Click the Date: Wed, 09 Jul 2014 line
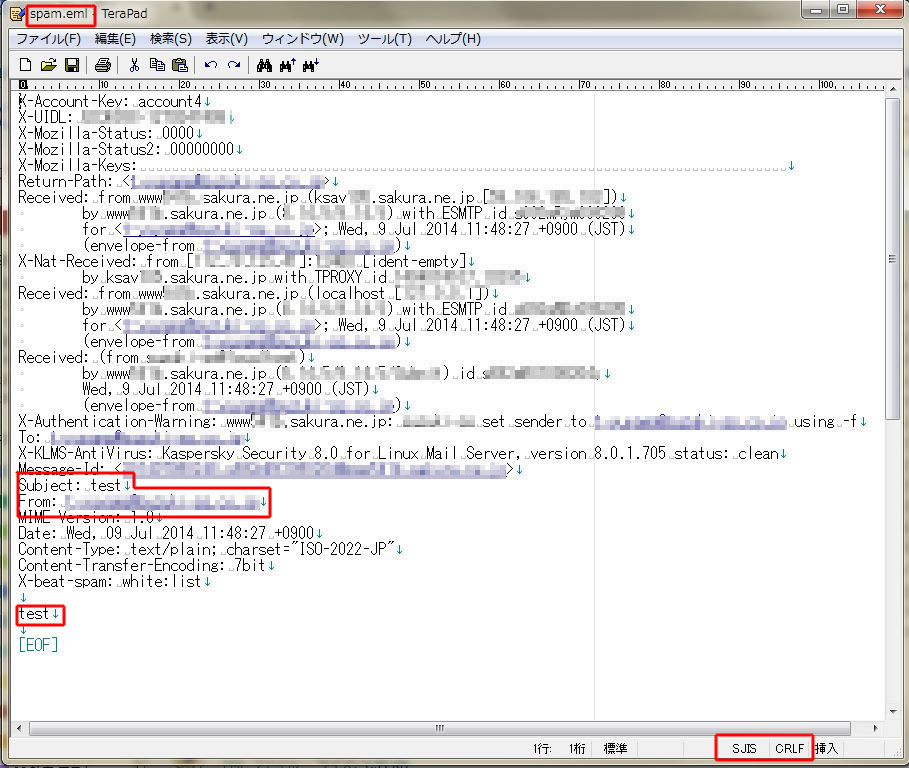 click(x=170, y=533)
